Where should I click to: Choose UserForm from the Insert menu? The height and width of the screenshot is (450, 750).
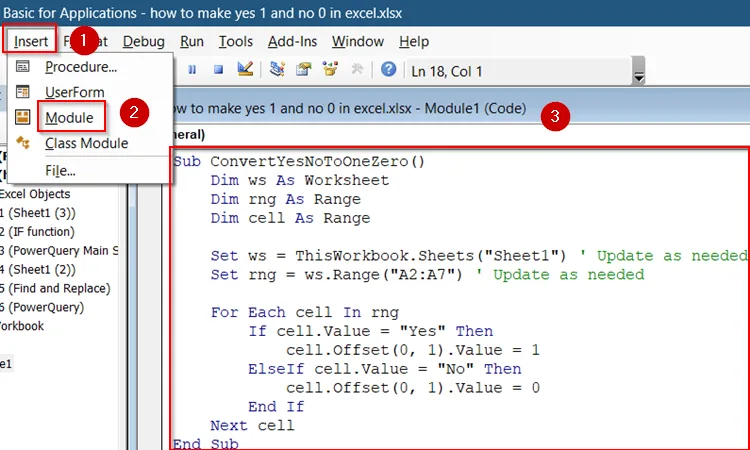[75, 92]
